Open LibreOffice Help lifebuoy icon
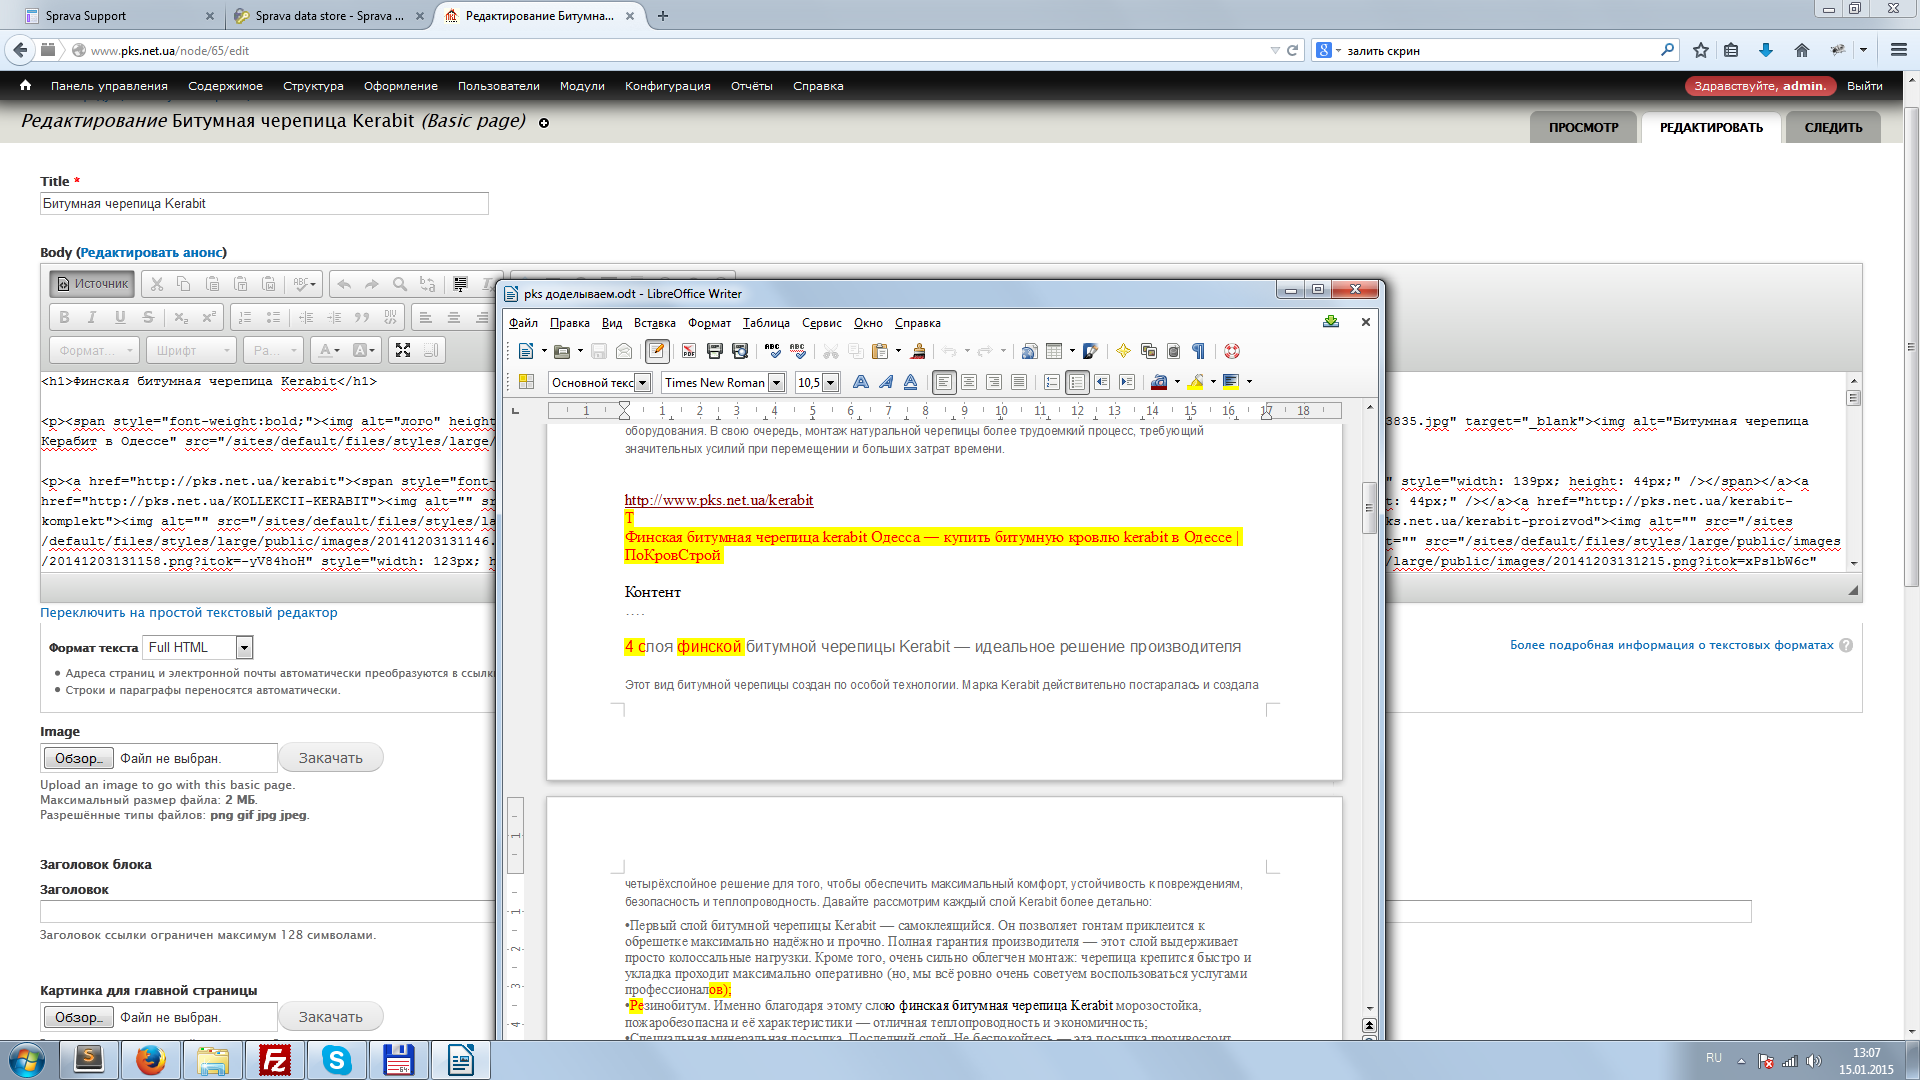 coord(1232,351)
